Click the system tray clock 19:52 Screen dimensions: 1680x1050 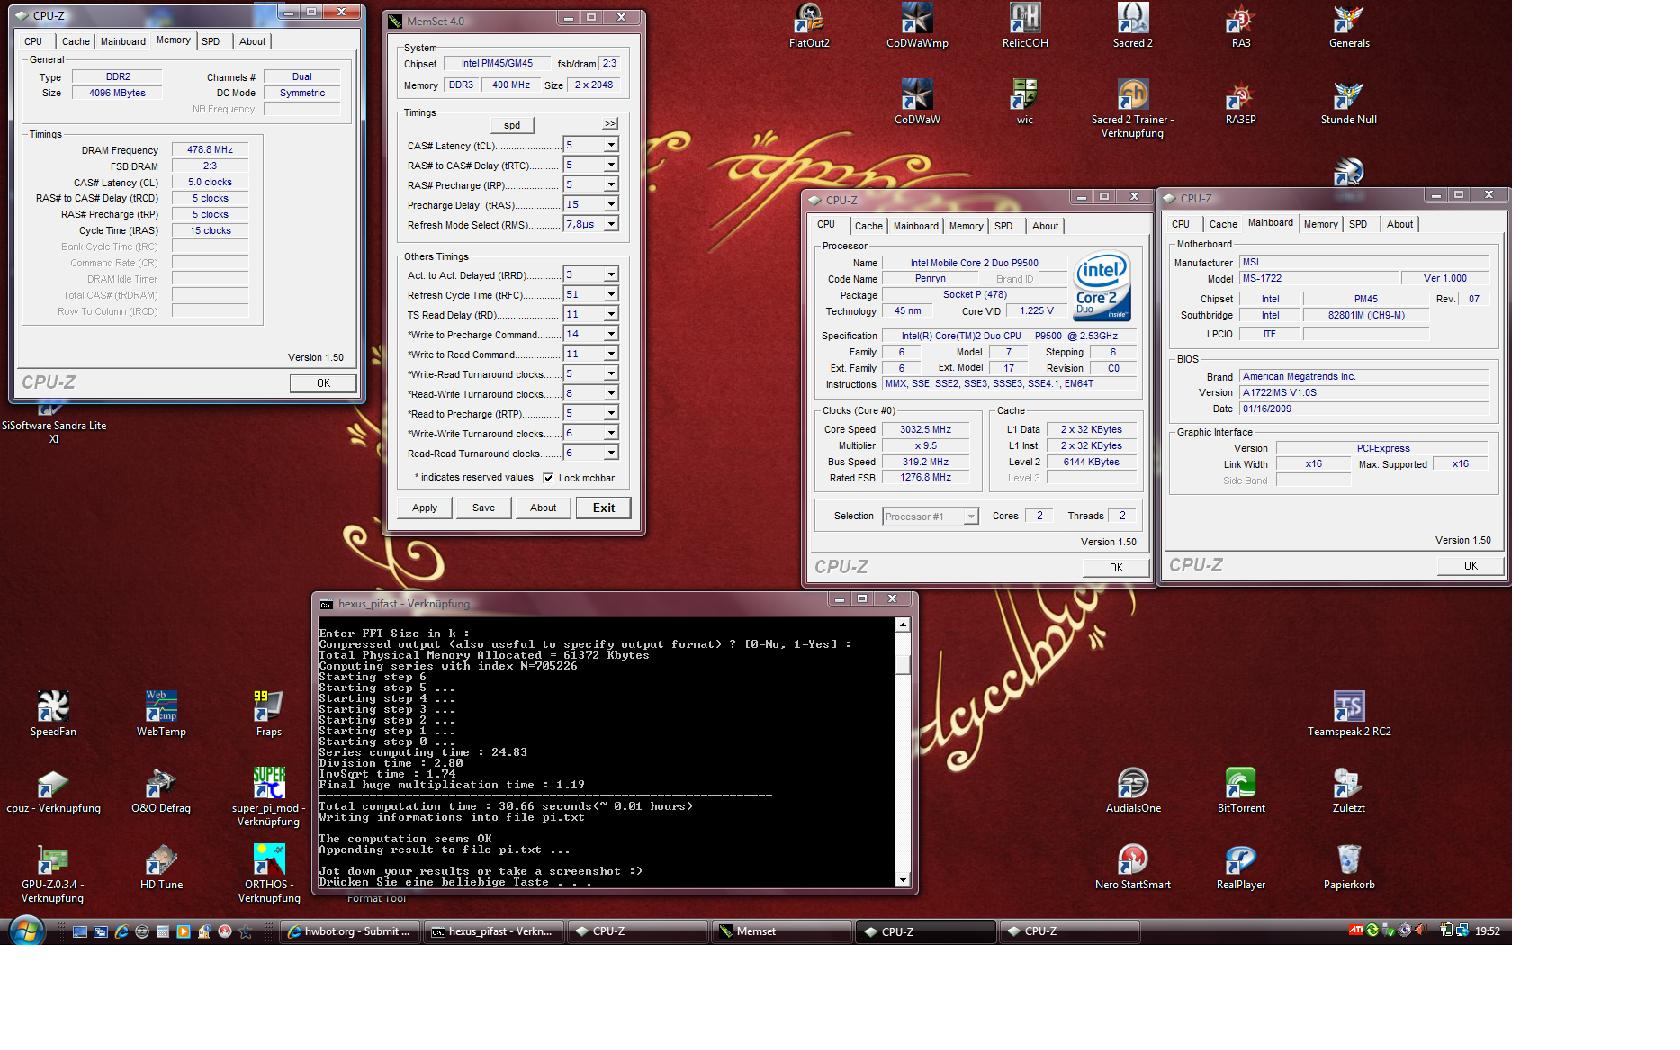tap(1487, 931)
